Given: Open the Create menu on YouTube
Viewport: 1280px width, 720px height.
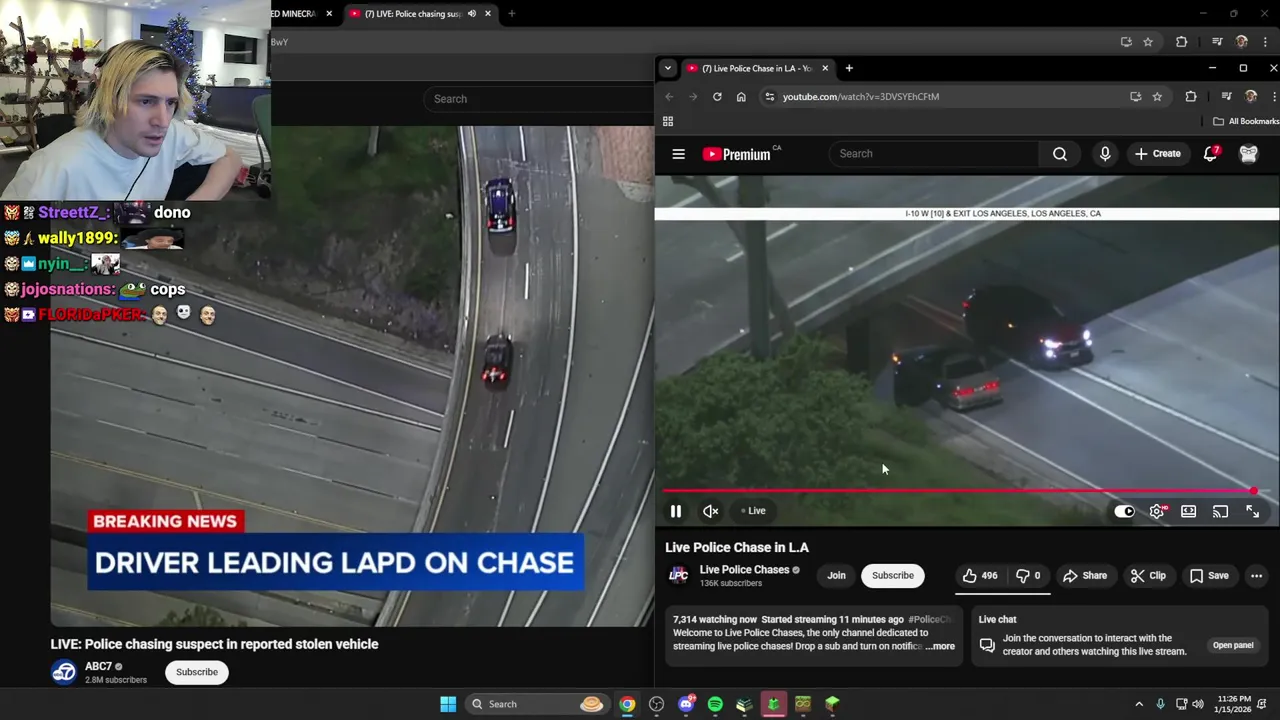Looking at the screenshot, I should tap(1158, 154).
